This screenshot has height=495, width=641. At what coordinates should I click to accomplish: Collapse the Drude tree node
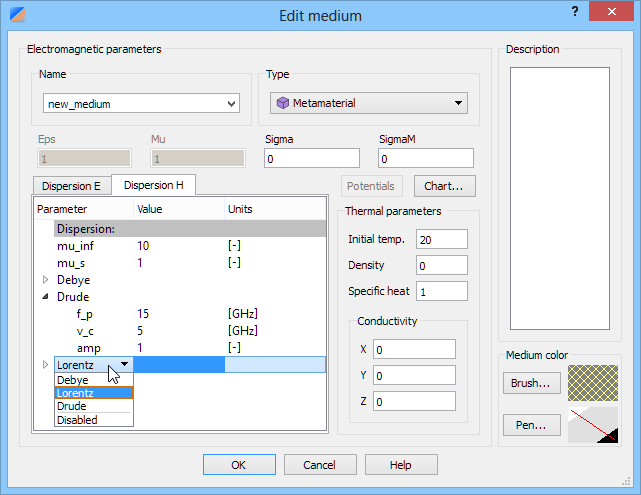click(x=45, y=297)
